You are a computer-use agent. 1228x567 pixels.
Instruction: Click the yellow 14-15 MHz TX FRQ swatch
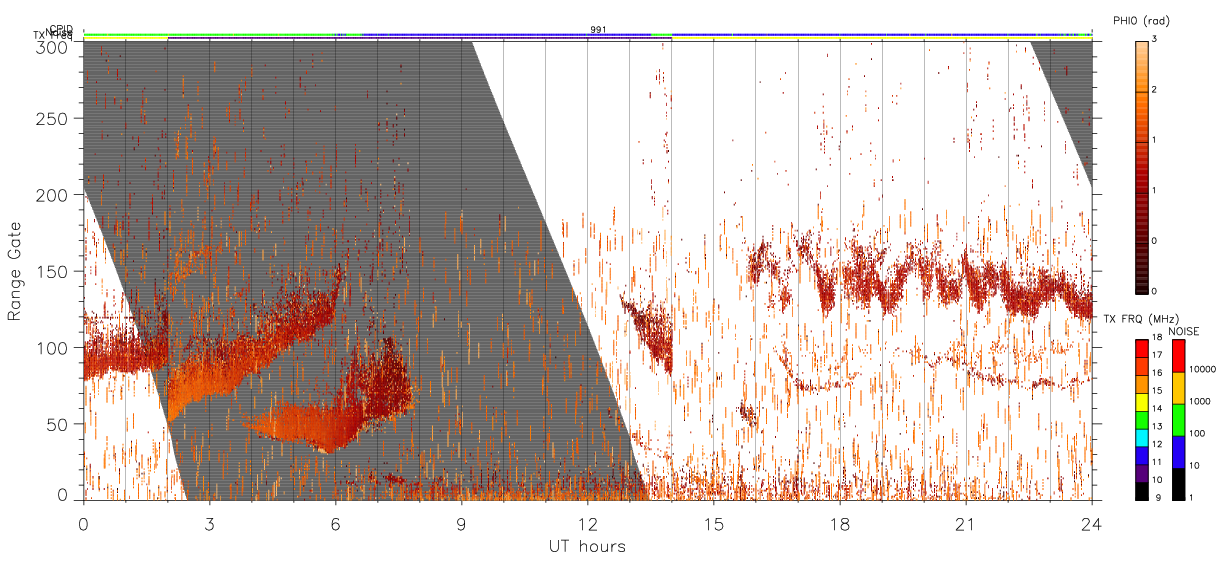(1141, 401)
